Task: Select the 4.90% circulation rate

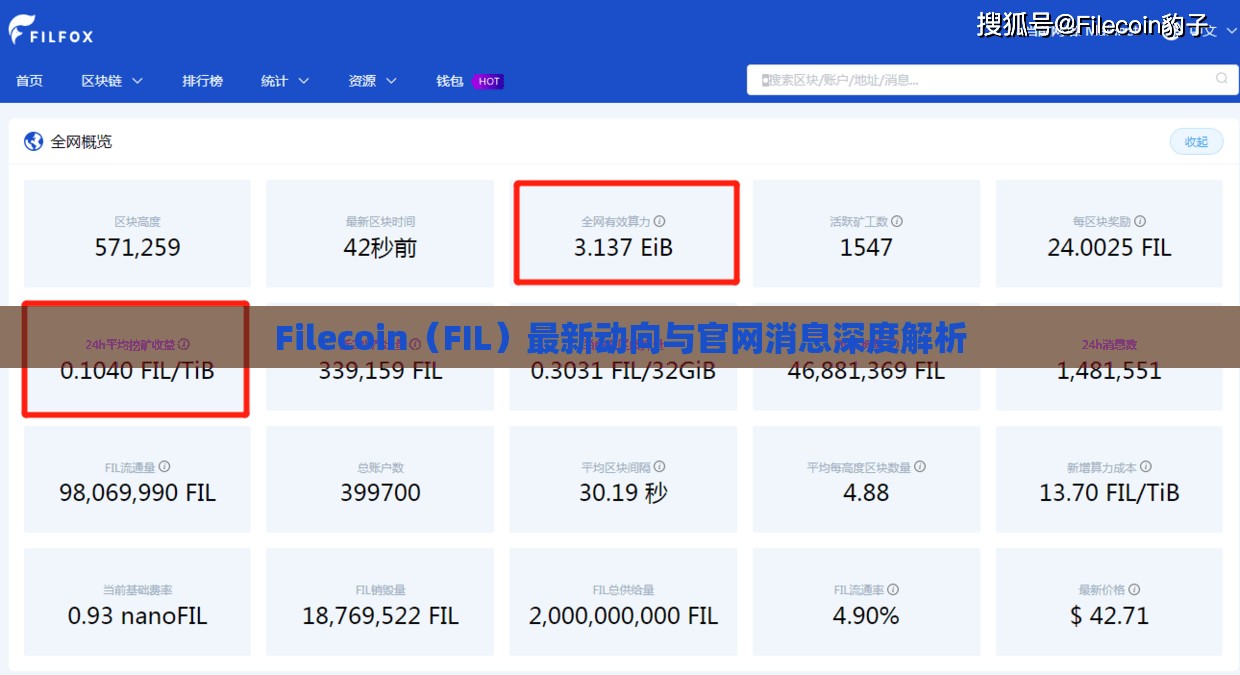Action: [x=866, y=616]
